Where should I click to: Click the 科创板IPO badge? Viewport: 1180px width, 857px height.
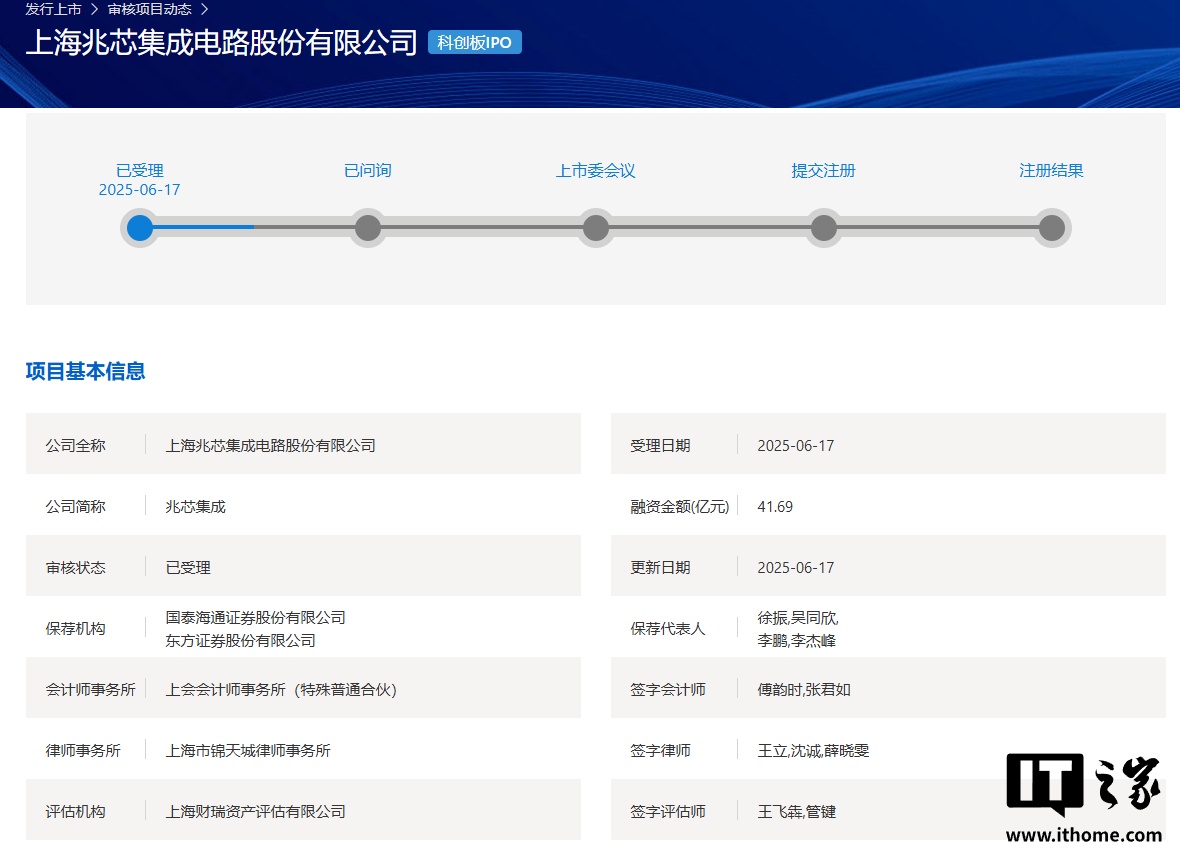(x=475, y=42)
